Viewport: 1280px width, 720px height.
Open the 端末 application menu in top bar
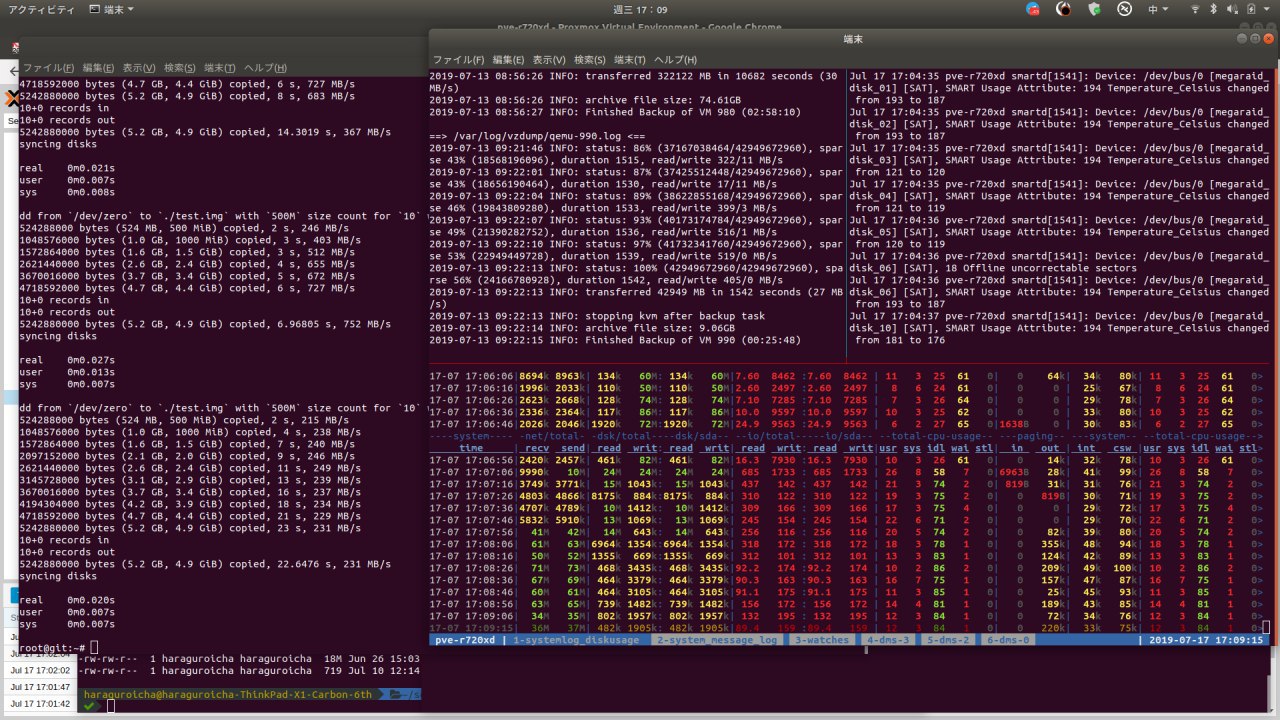click(x=113, y=9)
